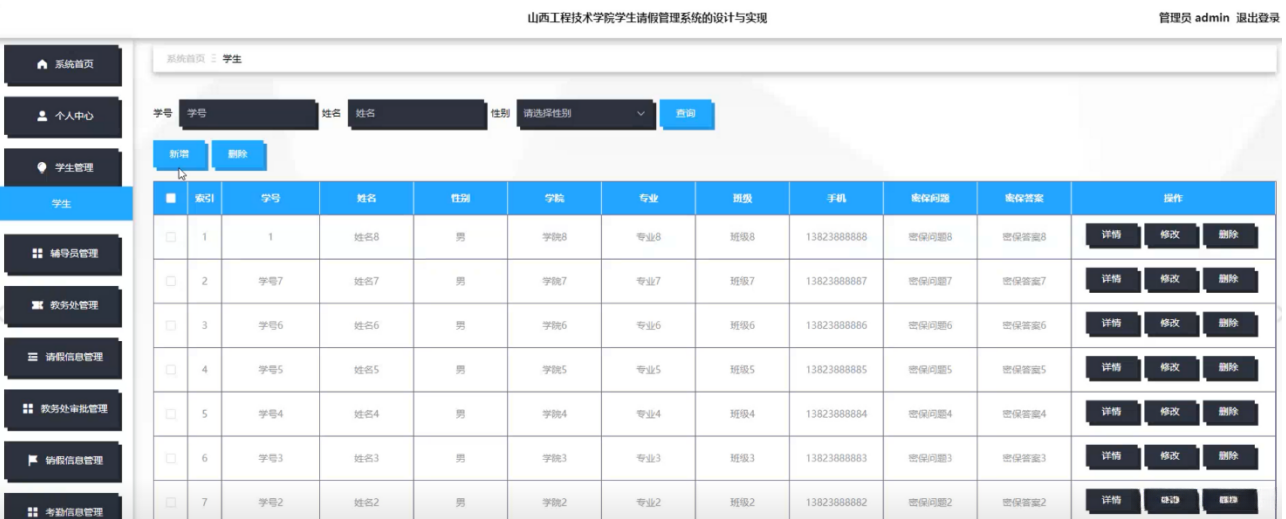Open 详情 for the 姓名8 row
Image resolution: width=1286 pixels, height=519 pixels.
(x=1111, y=236)
